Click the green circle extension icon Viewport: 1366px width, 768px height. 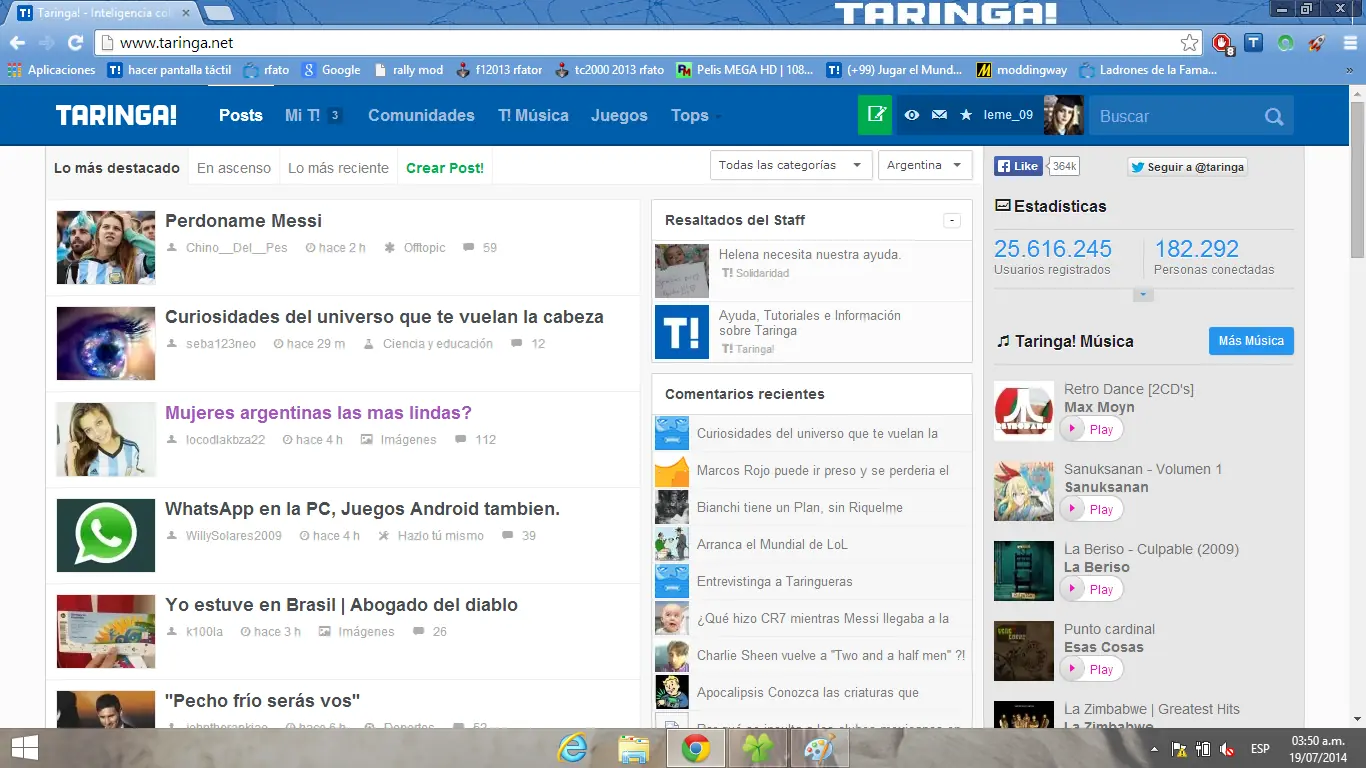coord(1286,43)
